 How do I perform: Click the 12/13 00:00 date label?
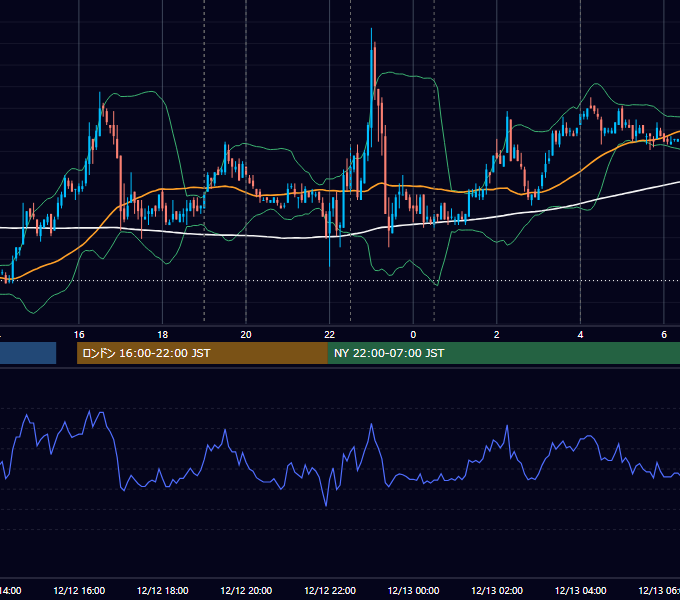click(x=413, y=590)
